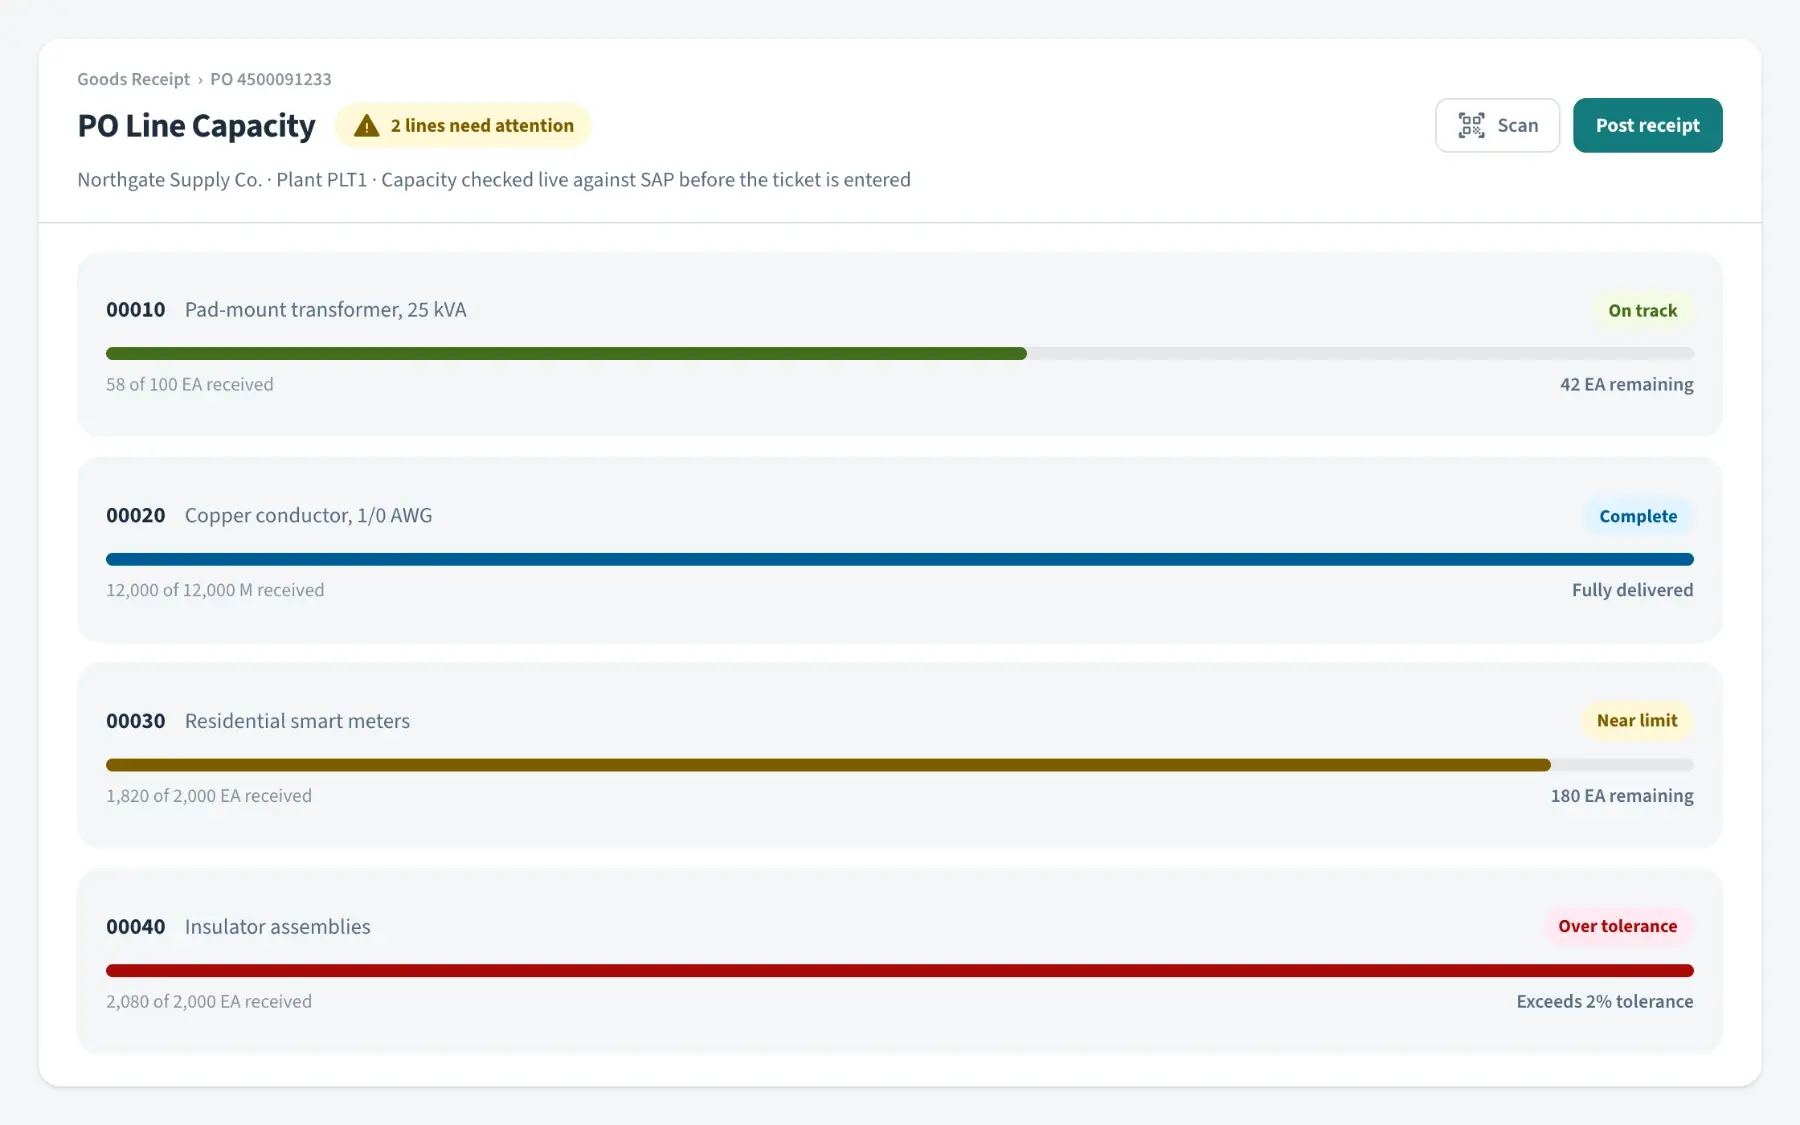1800x1125 pixels.
Task: Click the PO Line Capacity heading
Action: (196, 126)
